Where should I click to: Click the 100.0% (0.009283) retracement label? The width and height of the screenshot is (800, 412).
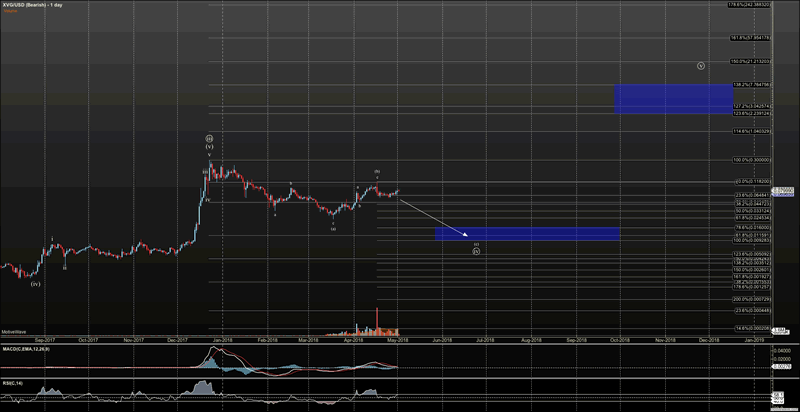point(751,240)
